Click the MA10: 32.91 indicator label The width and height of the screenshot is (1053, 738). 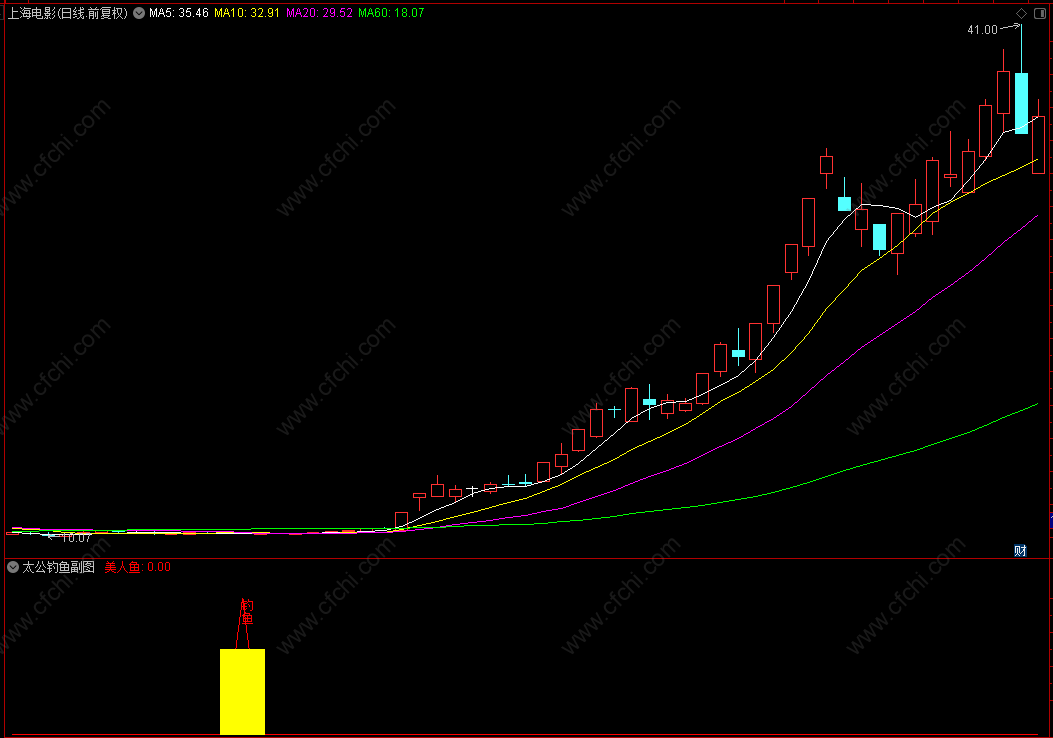(x=246, y=13)
